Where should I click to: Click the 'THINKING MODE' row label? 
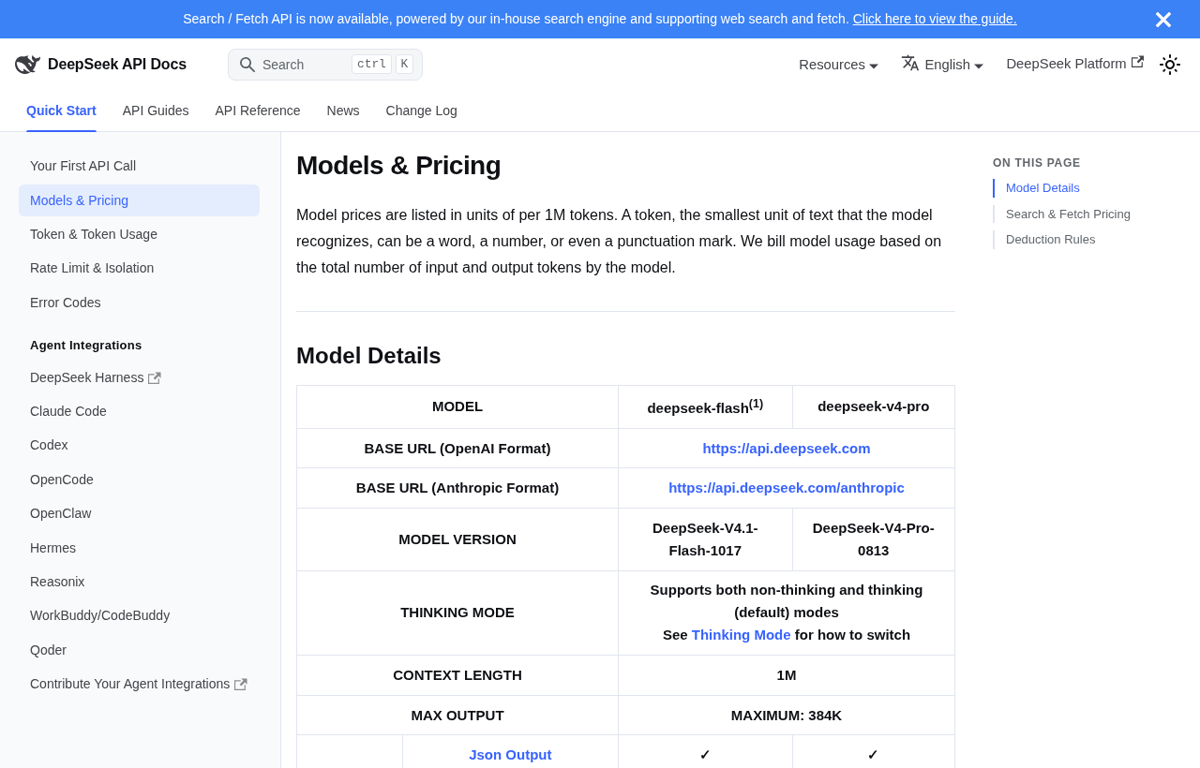coord(457,612)
